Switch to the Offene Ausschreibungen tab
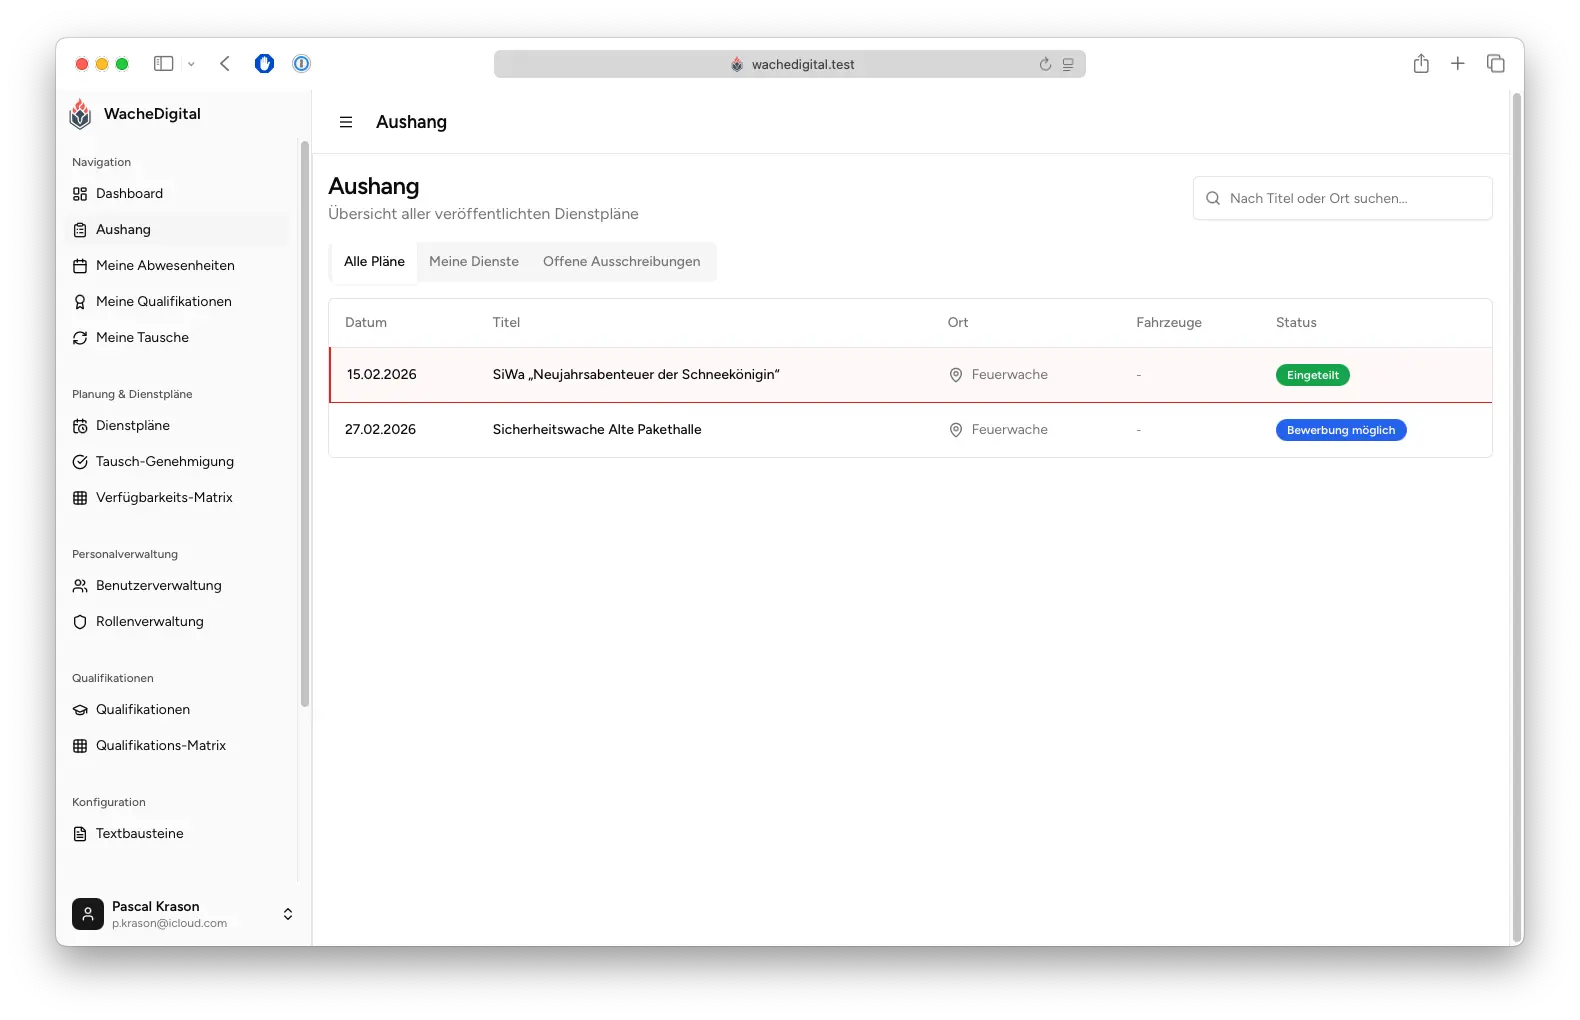 621,262
